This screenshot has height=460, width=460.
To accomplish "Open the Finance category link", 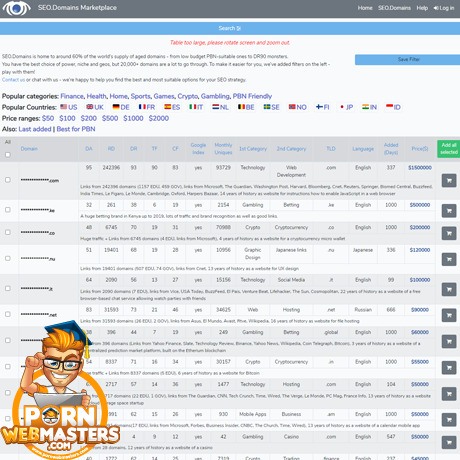I will pyautogui.click(x=72, y=96).
